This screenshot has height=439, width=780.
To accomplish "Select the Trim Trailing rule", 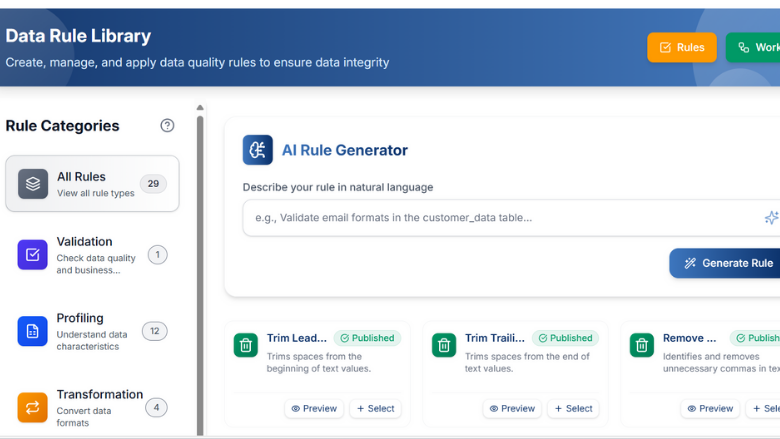I will 573,408.
